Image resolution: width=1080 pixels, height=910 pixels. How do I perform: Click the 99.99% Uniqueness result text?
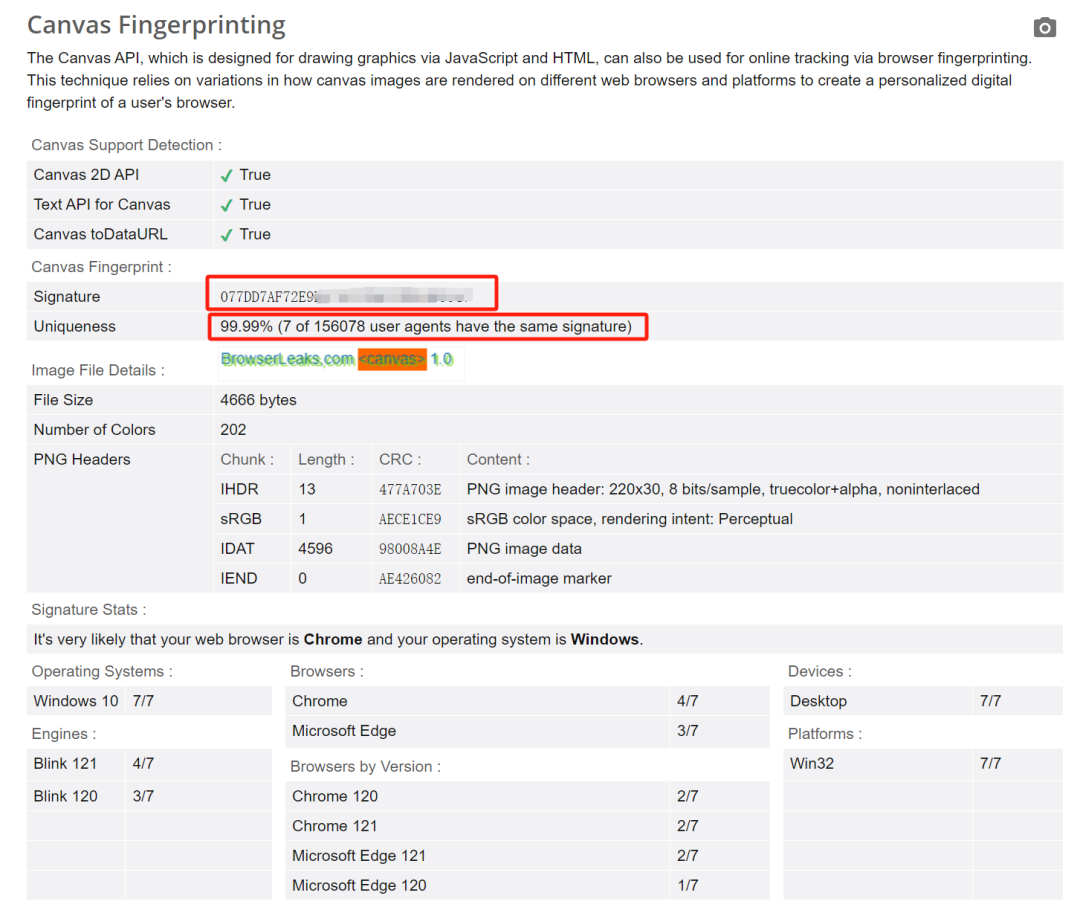pyautogui.click(x=426, y=327)
